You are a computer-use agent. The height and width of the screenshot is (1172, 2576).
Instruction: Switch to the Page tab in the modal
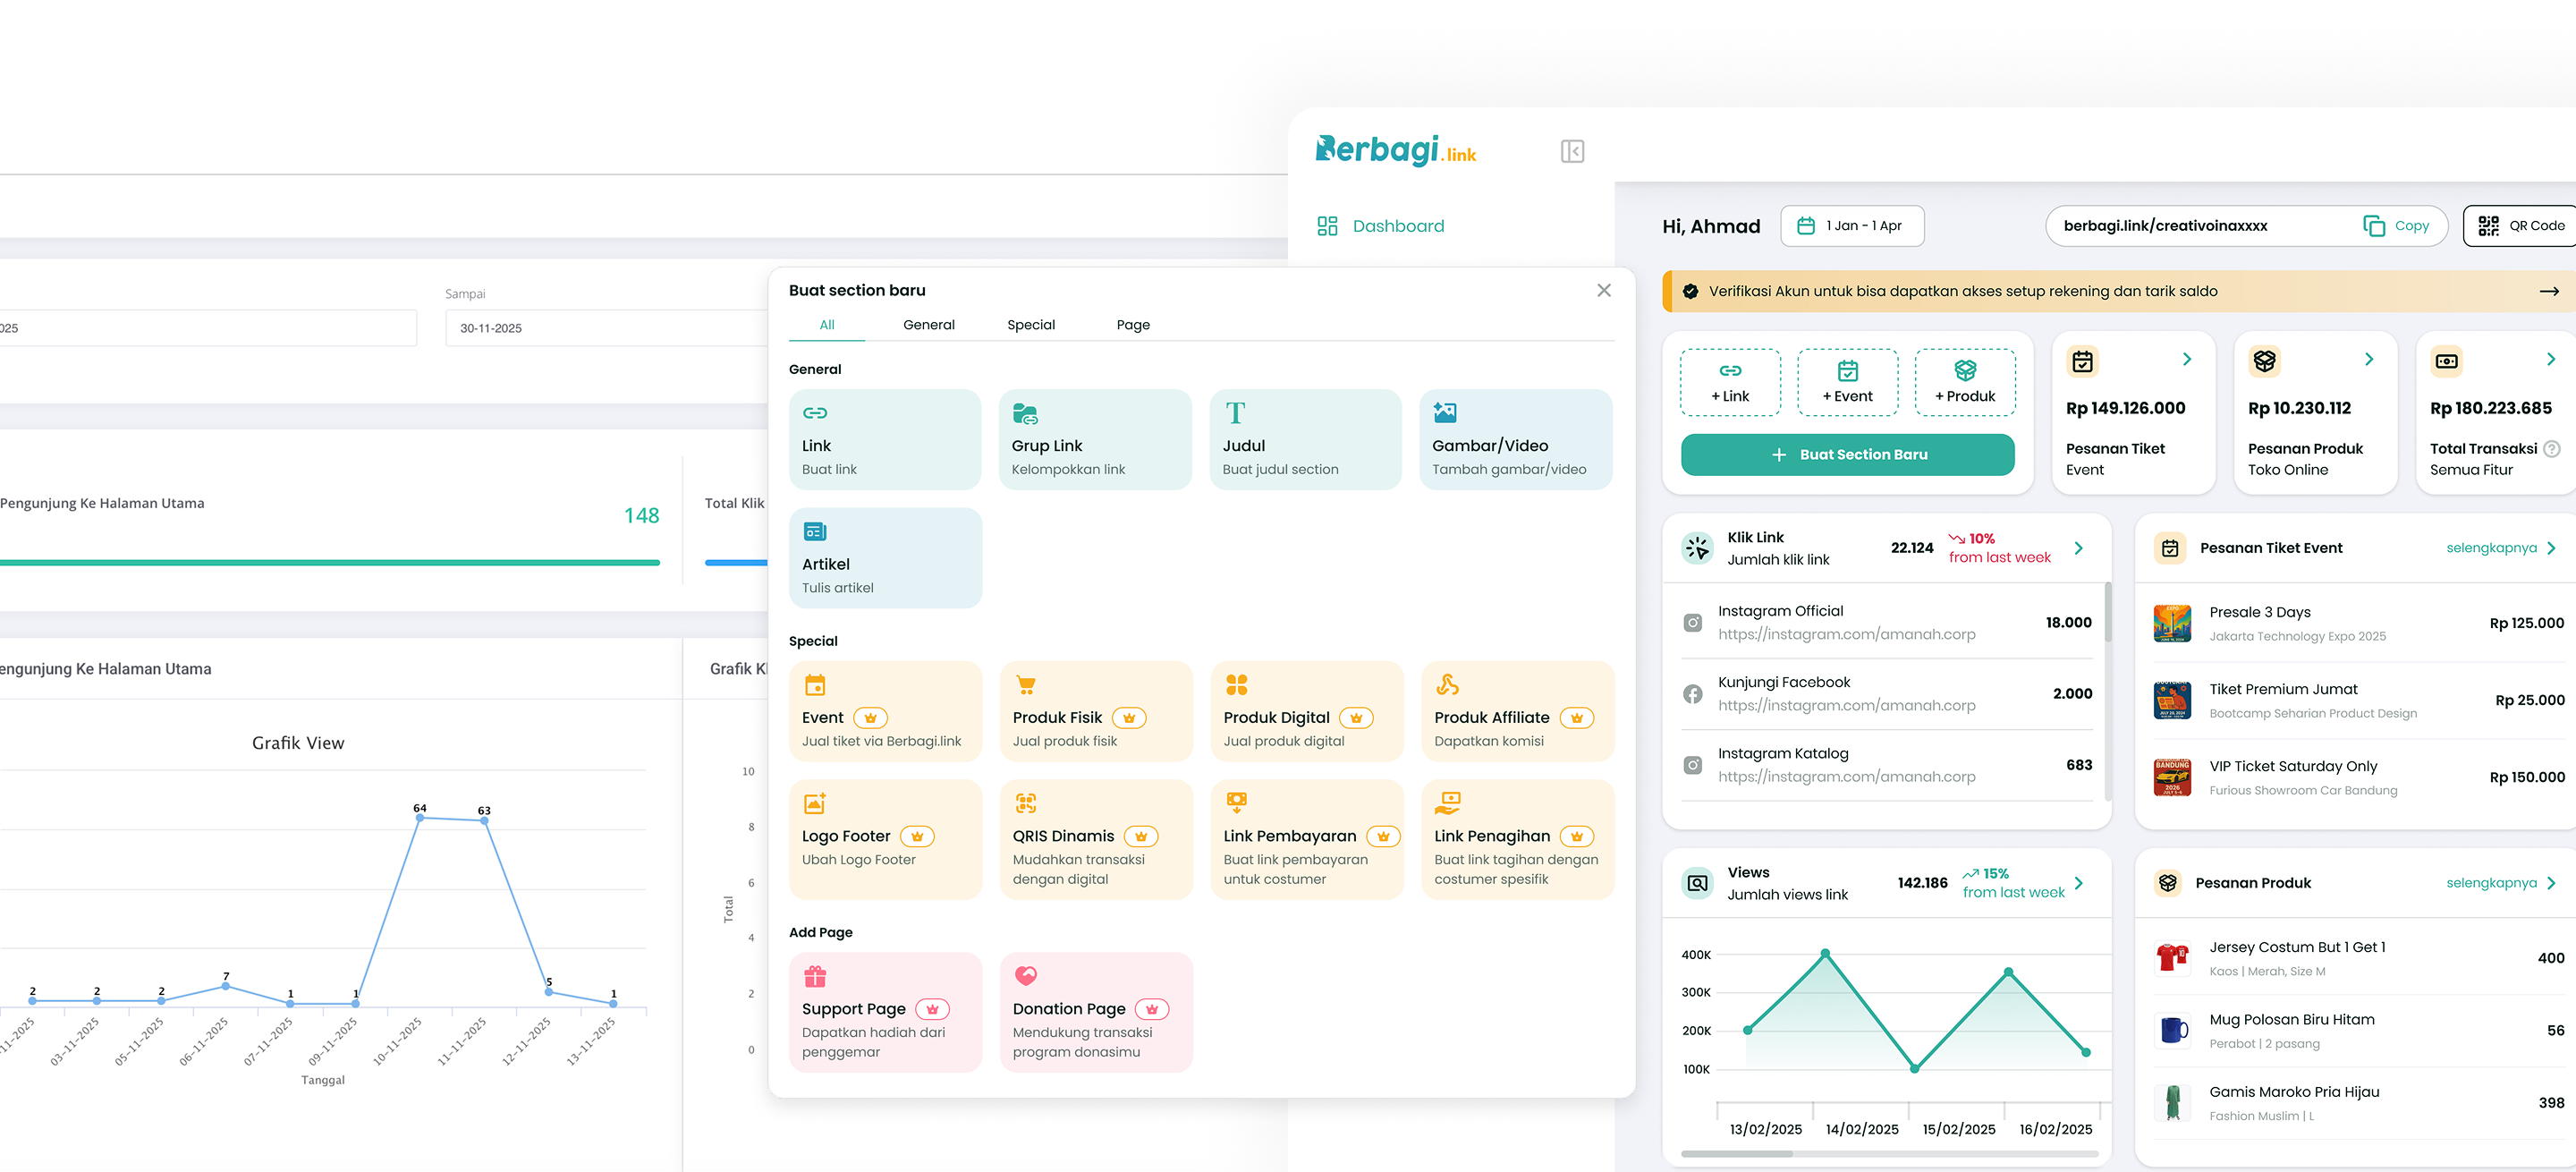coord(1133,324)
